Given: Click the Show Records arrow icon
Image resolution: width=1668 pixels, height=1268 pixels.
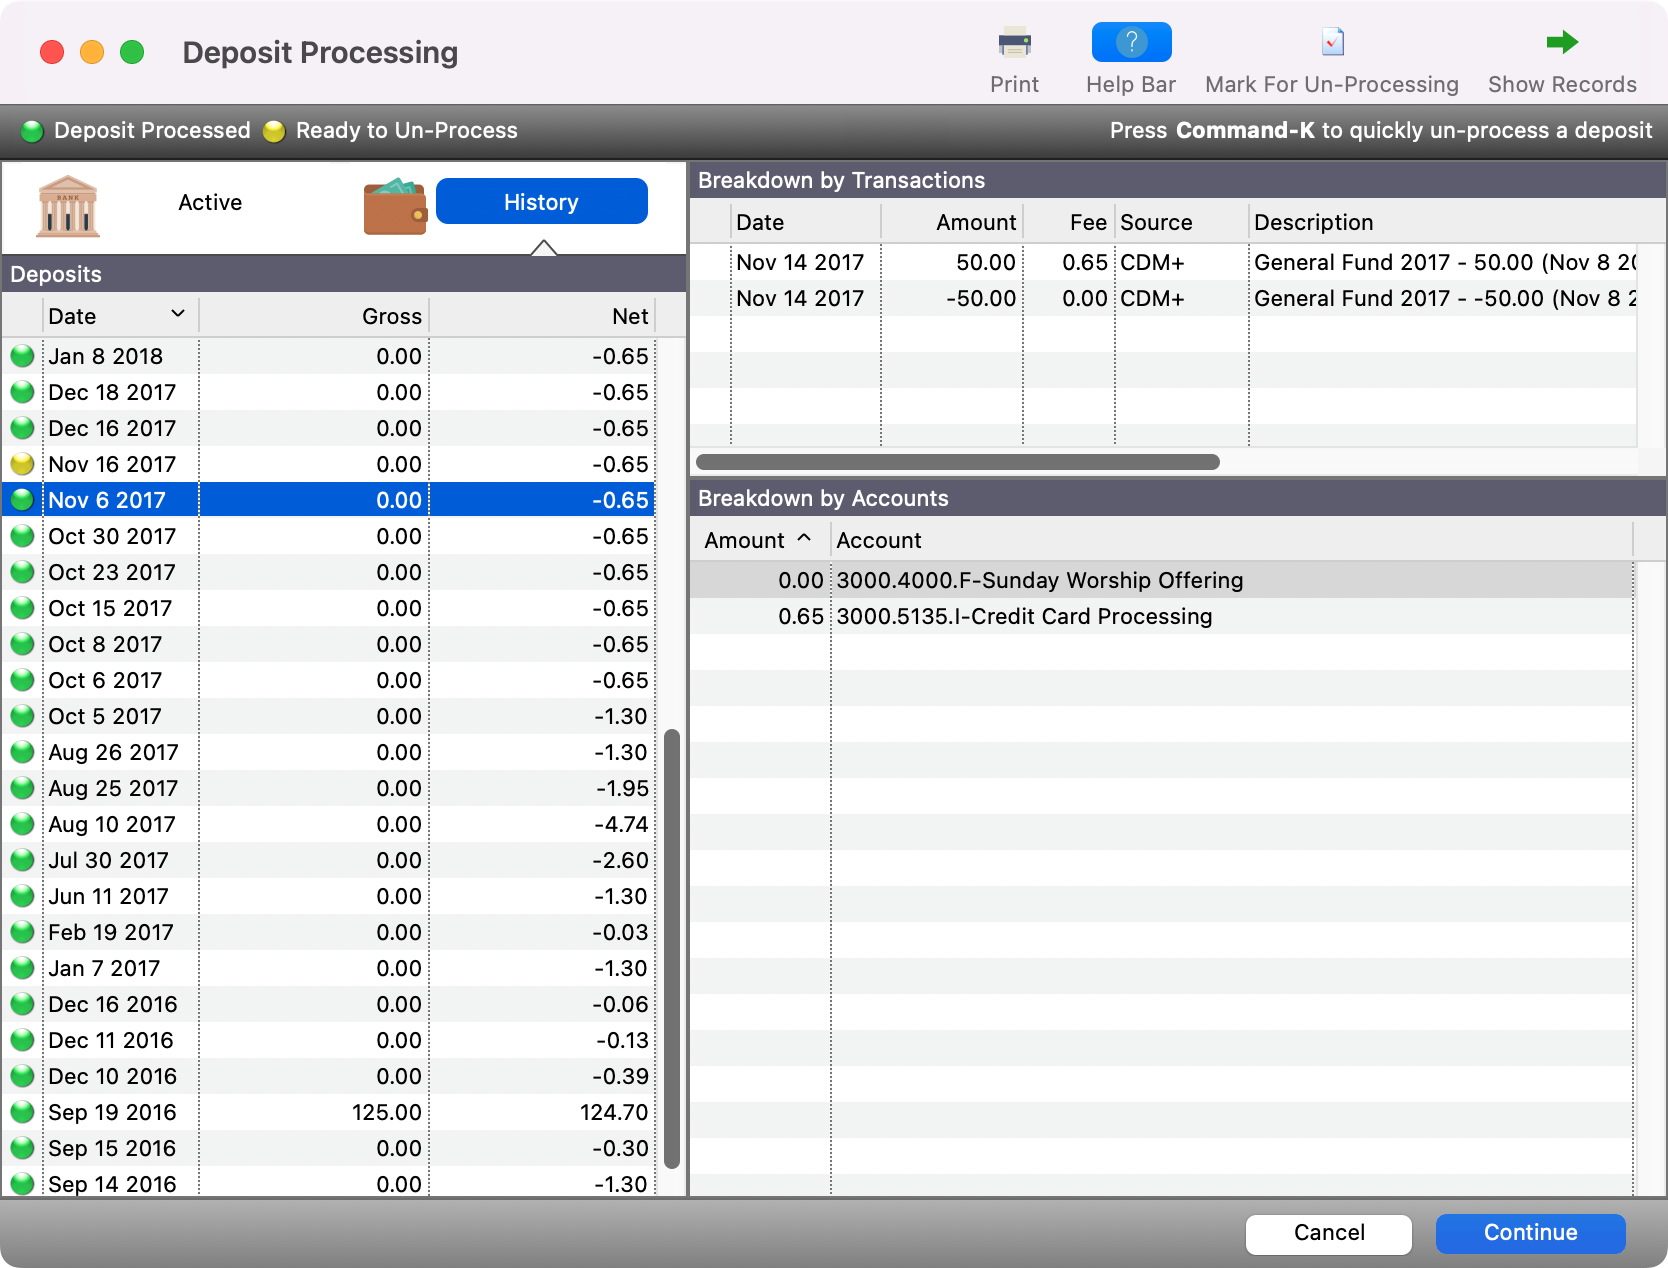Looking at the screenshot, I should click(1560, 42).
